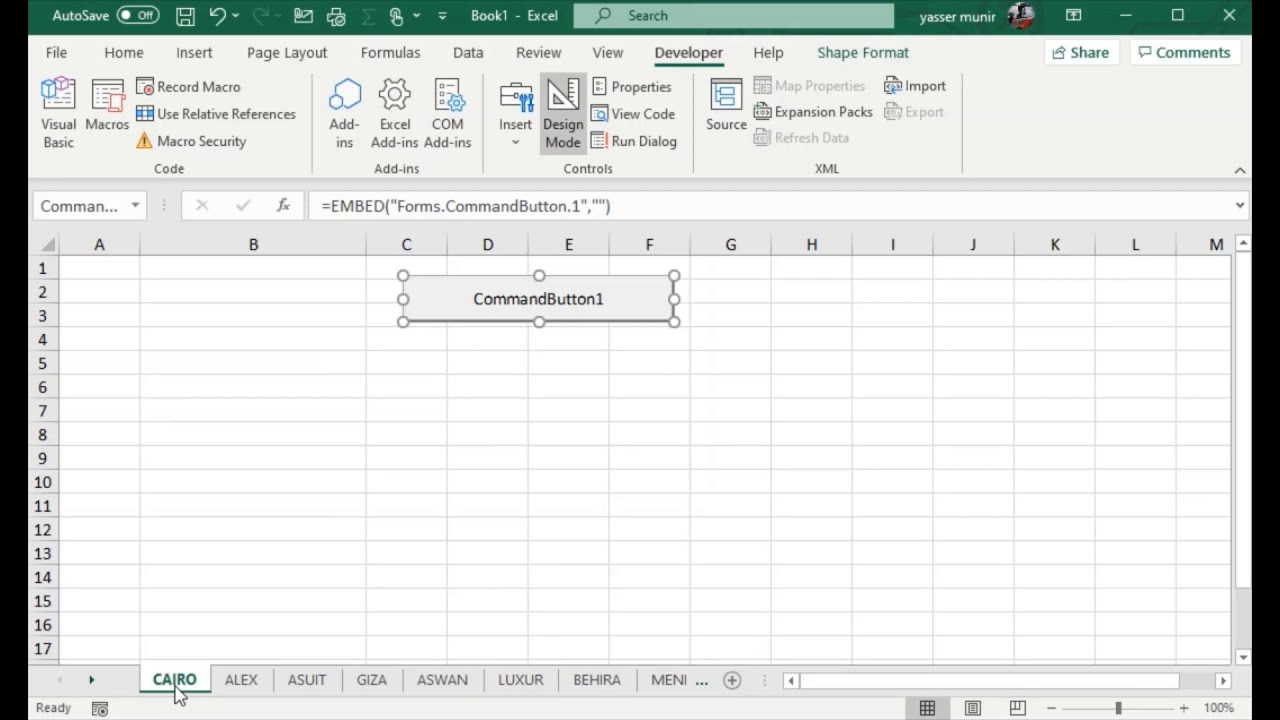Open the Visual Basic editor
1280x720 pixels.
pyautogui.click(x=58, y=113)
